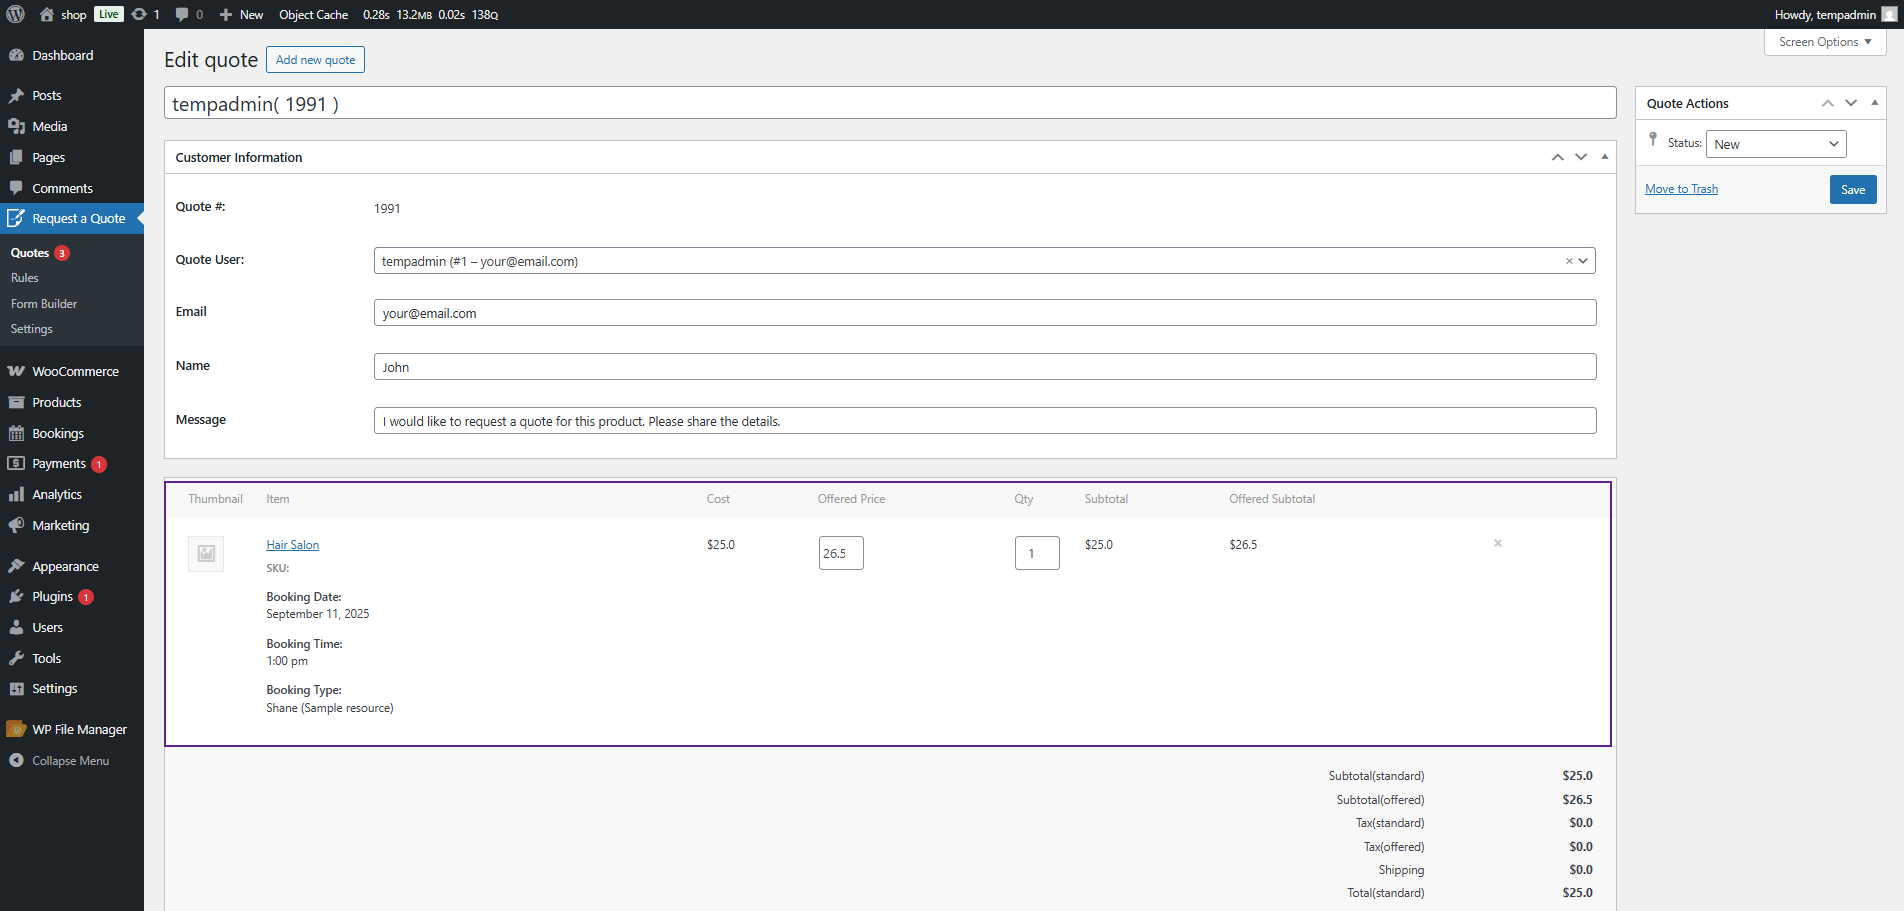Click the Save button

pyautogui.click(x=1852, y=189)
